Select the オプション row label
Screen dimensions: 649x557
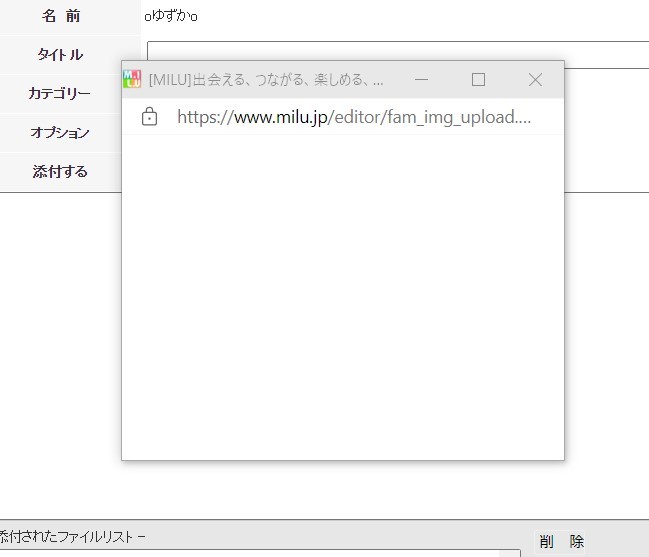(60, 133)
